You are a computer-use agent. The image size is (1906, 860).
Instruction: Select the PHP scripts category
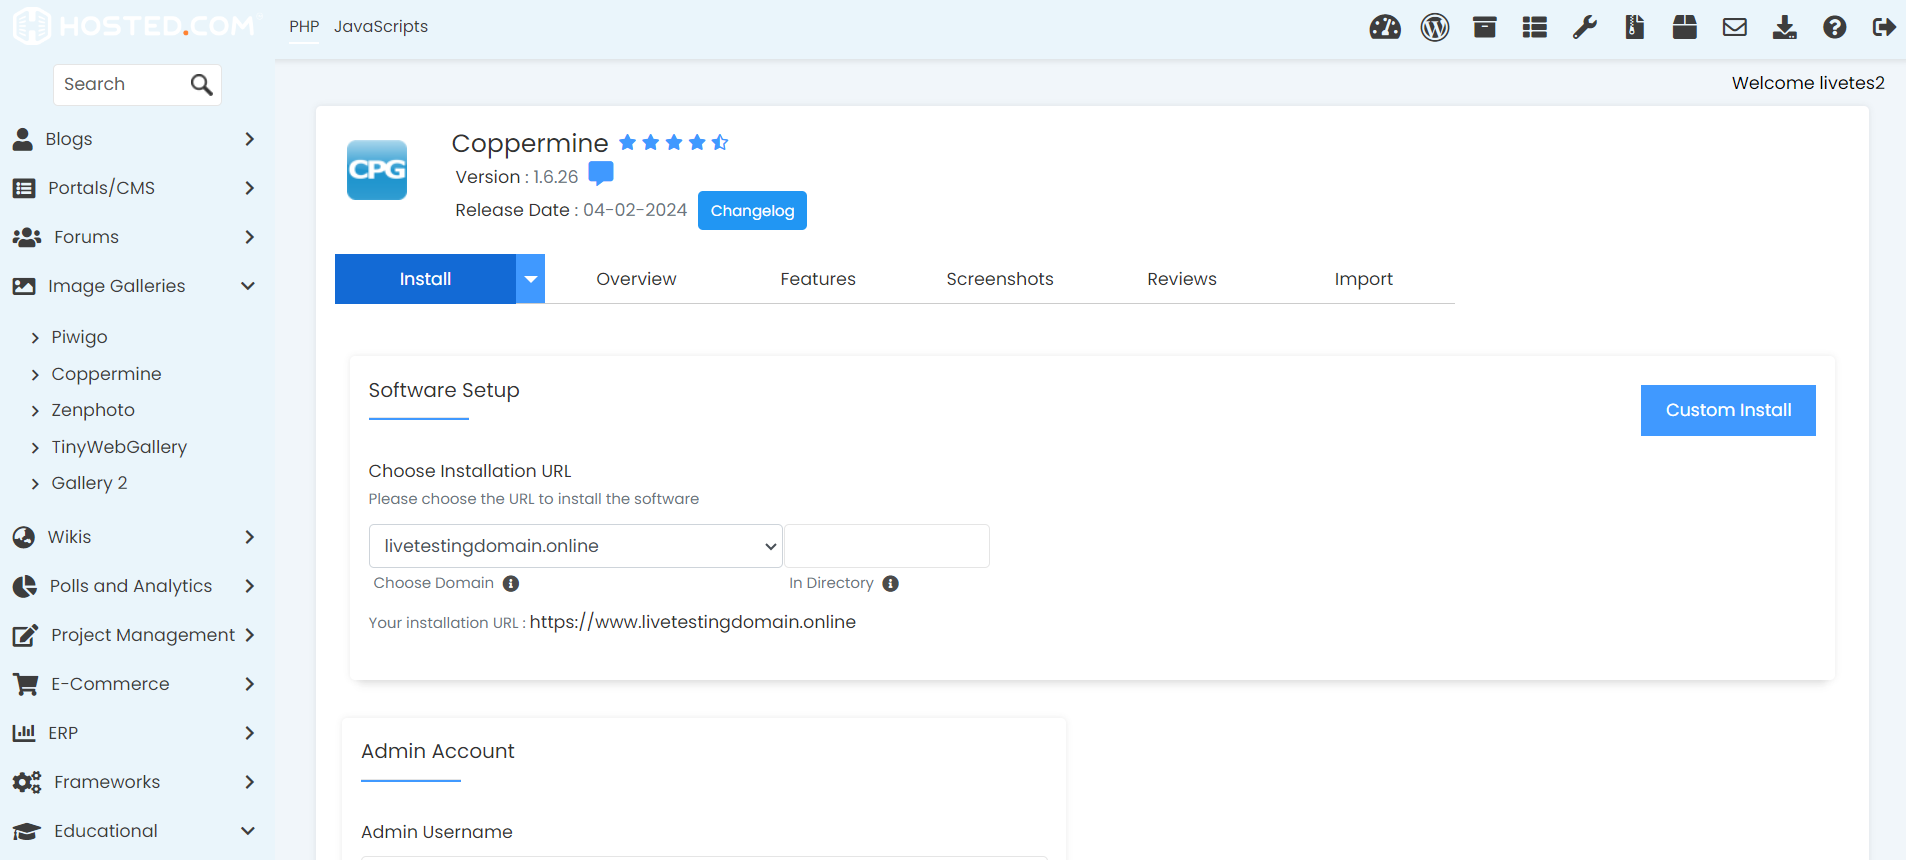(x=304, y=27)
